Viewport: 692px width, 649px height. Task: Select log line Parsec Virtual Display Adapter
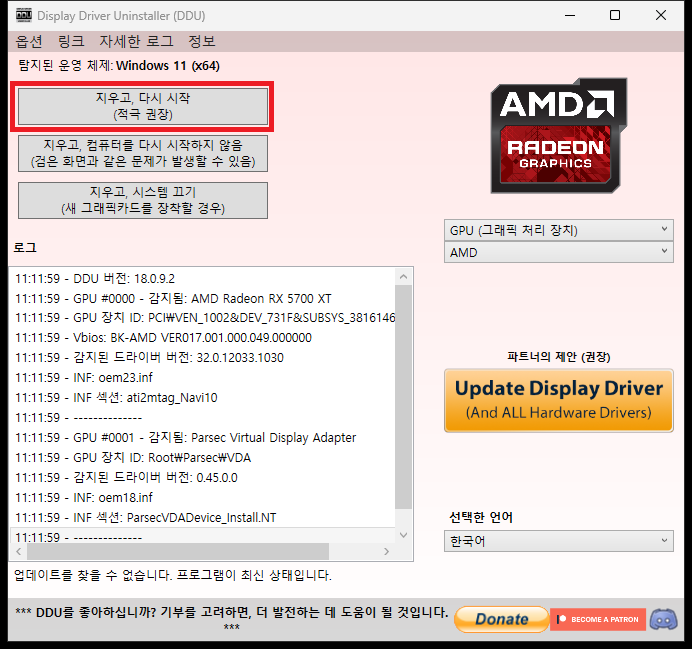[x=203, y=438]
